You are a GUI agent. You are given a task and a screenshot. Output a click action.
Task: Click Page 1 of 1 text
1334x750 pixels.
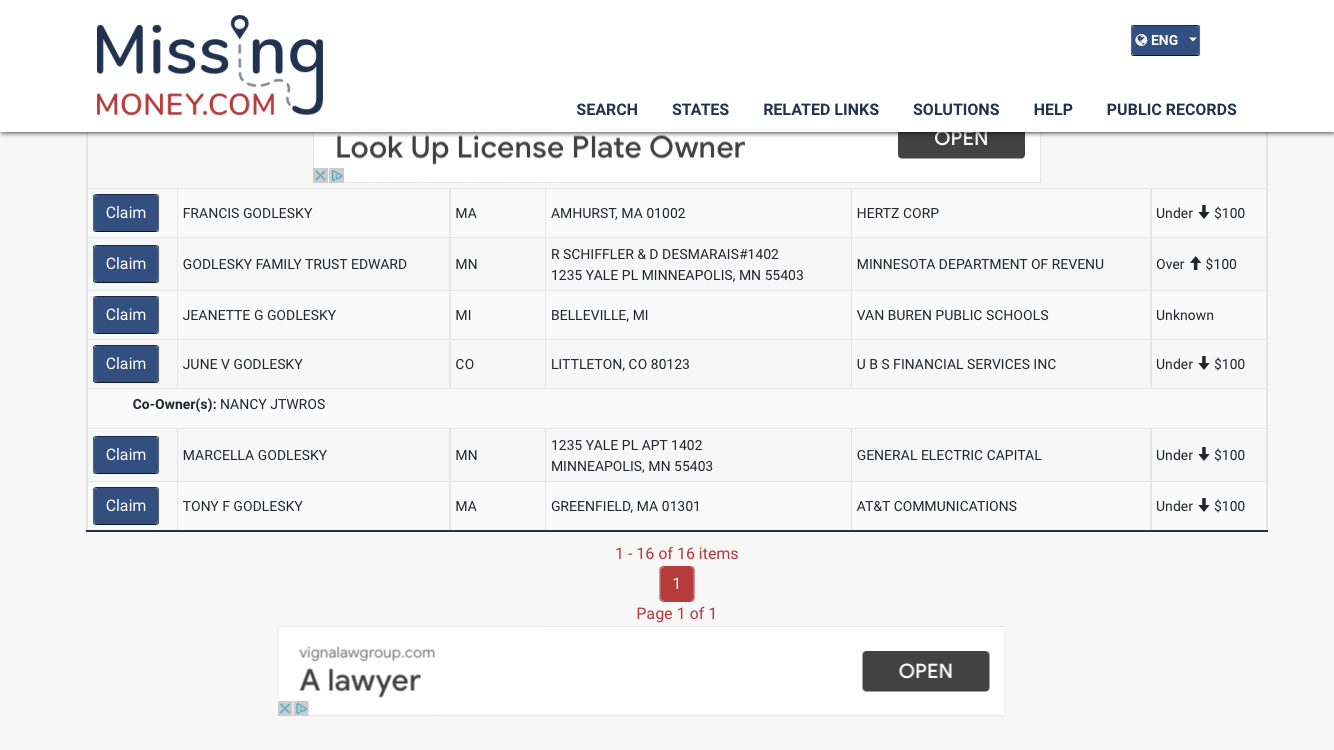[x=677, y=614]
